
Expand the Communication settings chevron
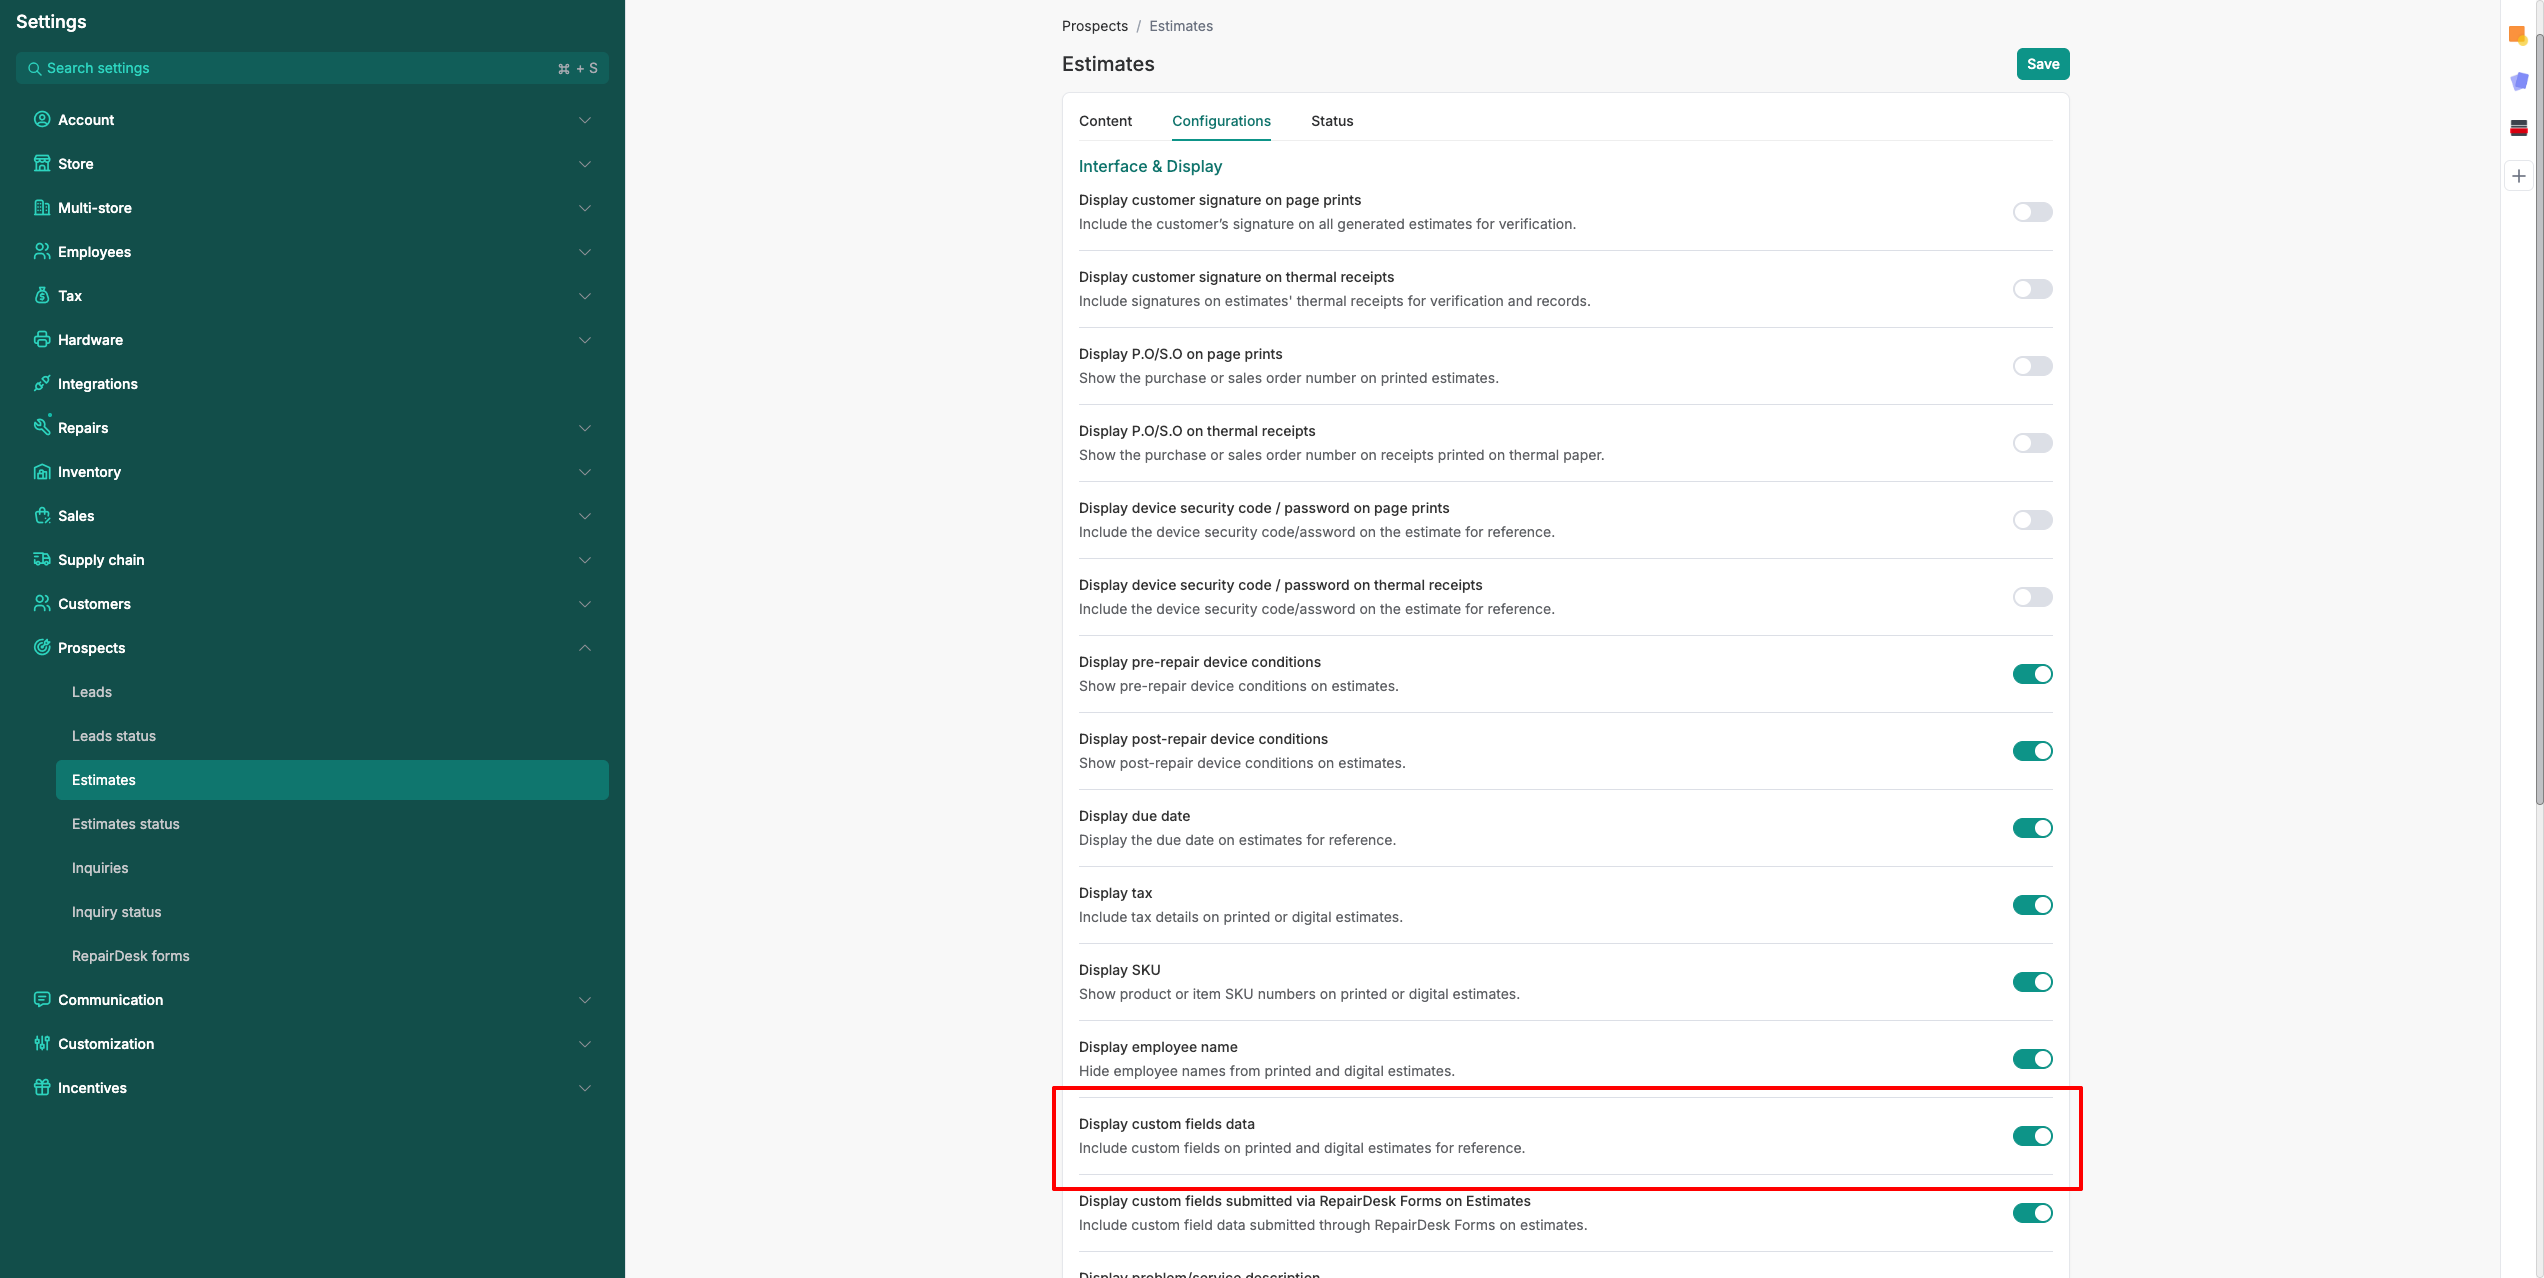[585, 1000]
